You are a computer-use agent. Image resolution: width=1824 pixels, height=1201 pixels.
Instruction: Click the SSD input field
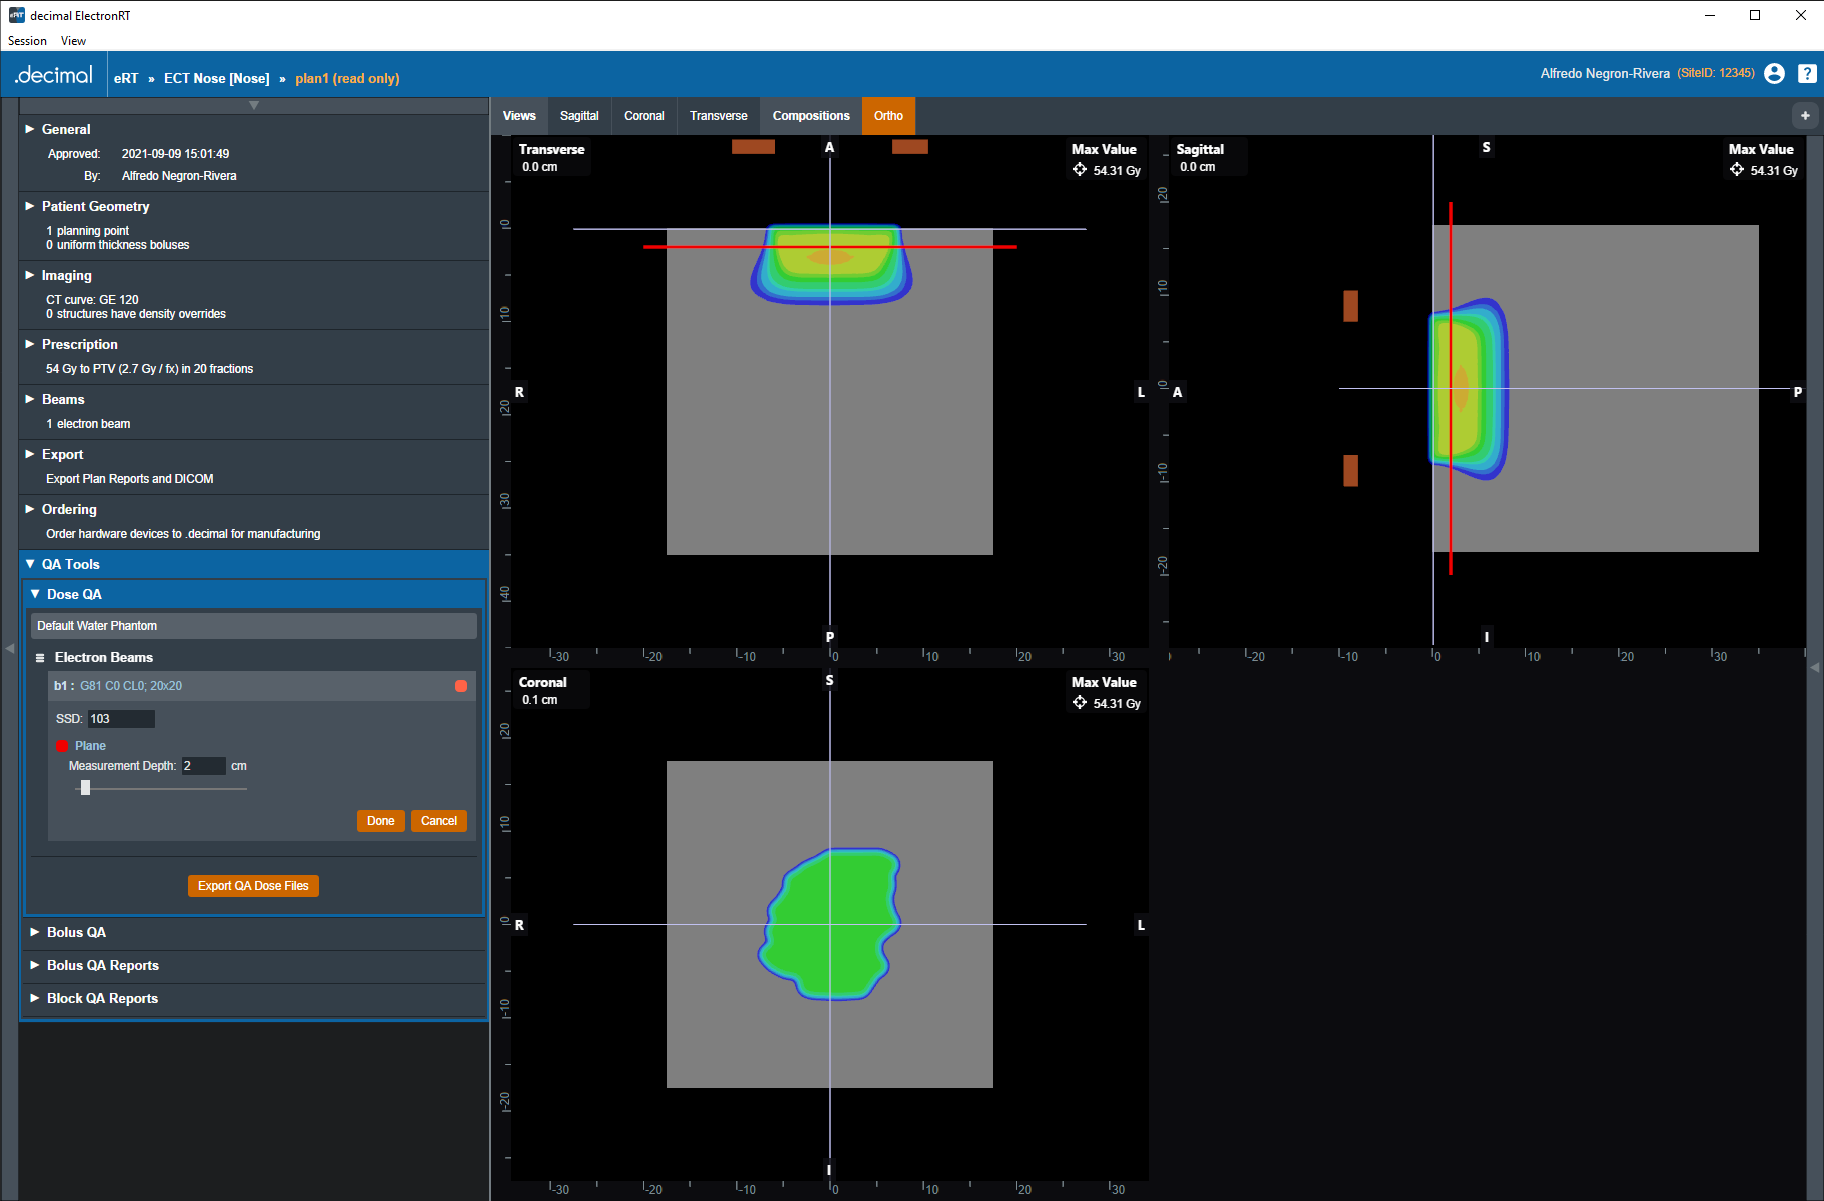point(120,719)
